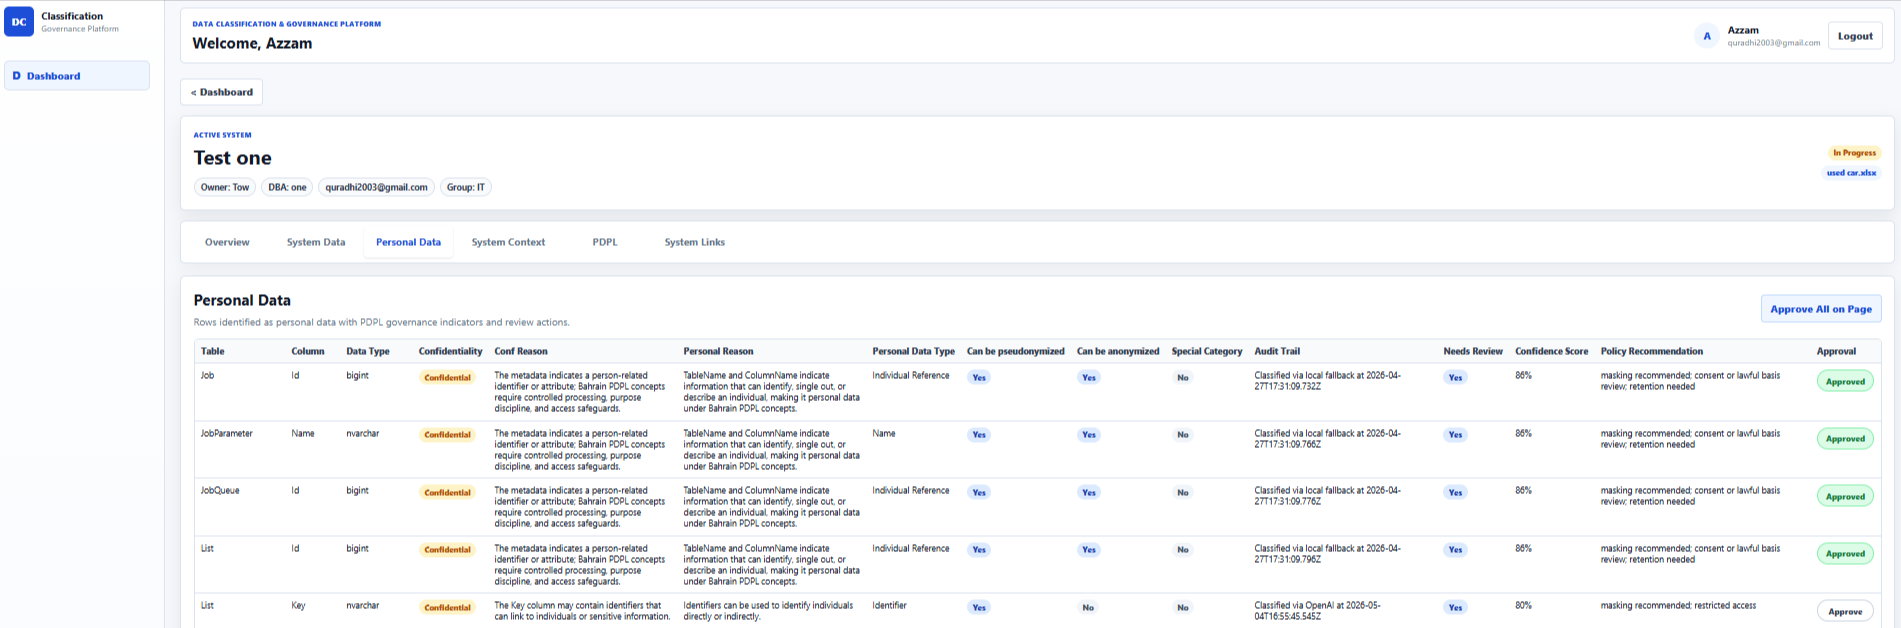Open the System Context tab
1901x628 pixels.
pos(508,242)
